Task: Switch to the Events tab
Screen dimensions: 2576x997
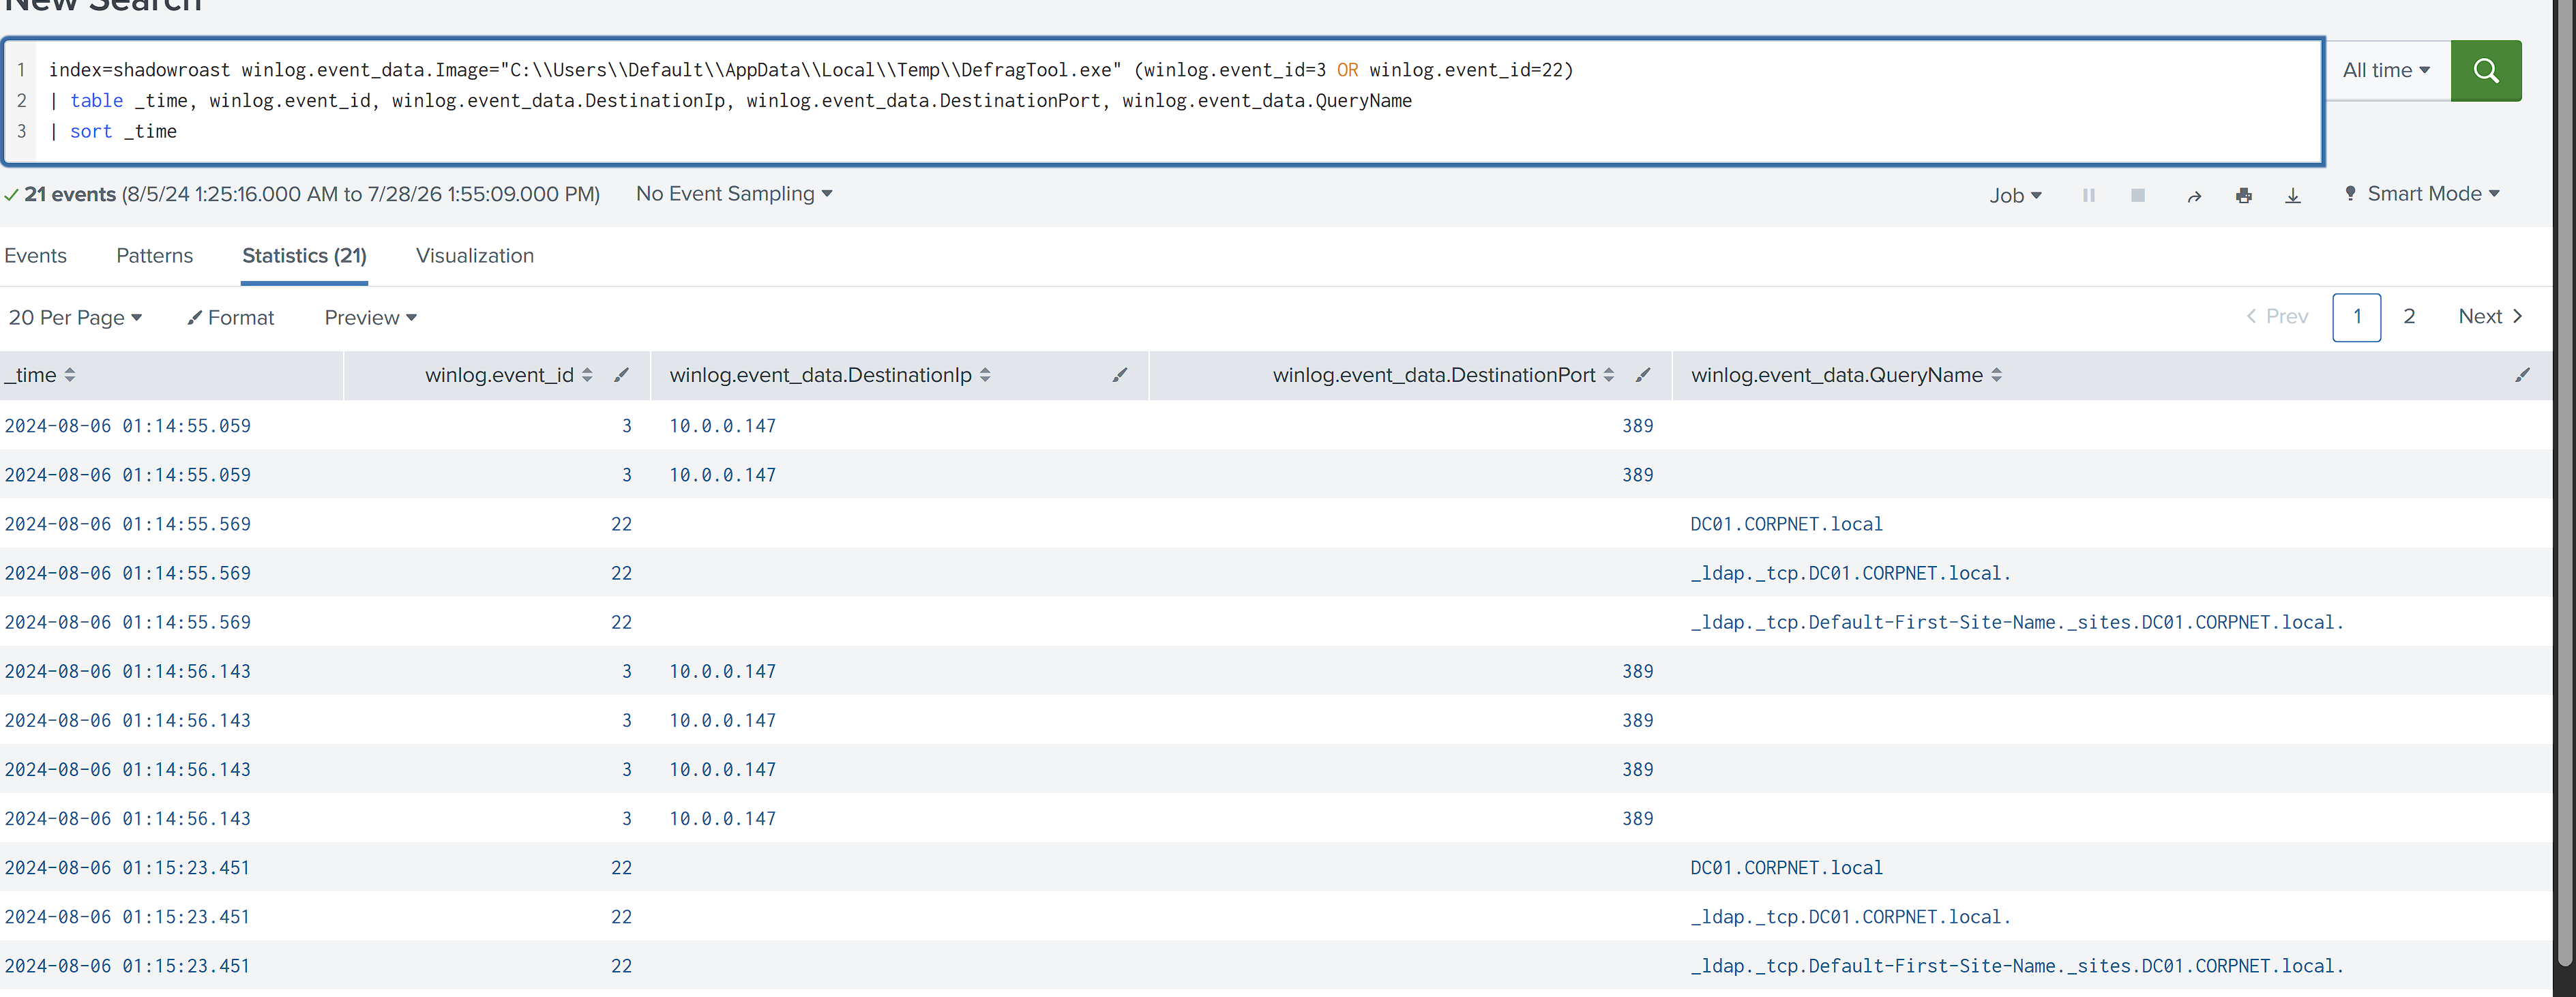Action: pos(35,256)
